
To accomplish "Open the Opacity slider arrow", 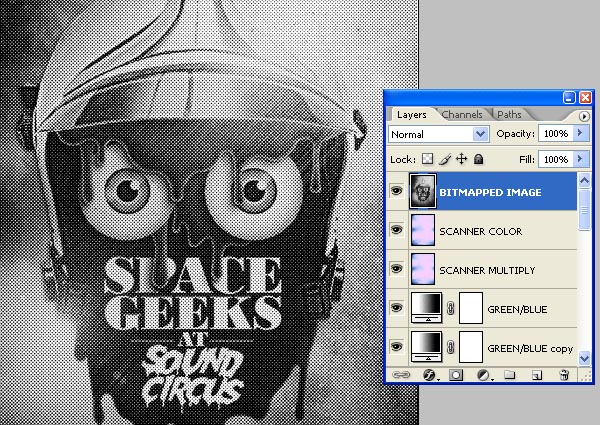I will pos(580,133).
